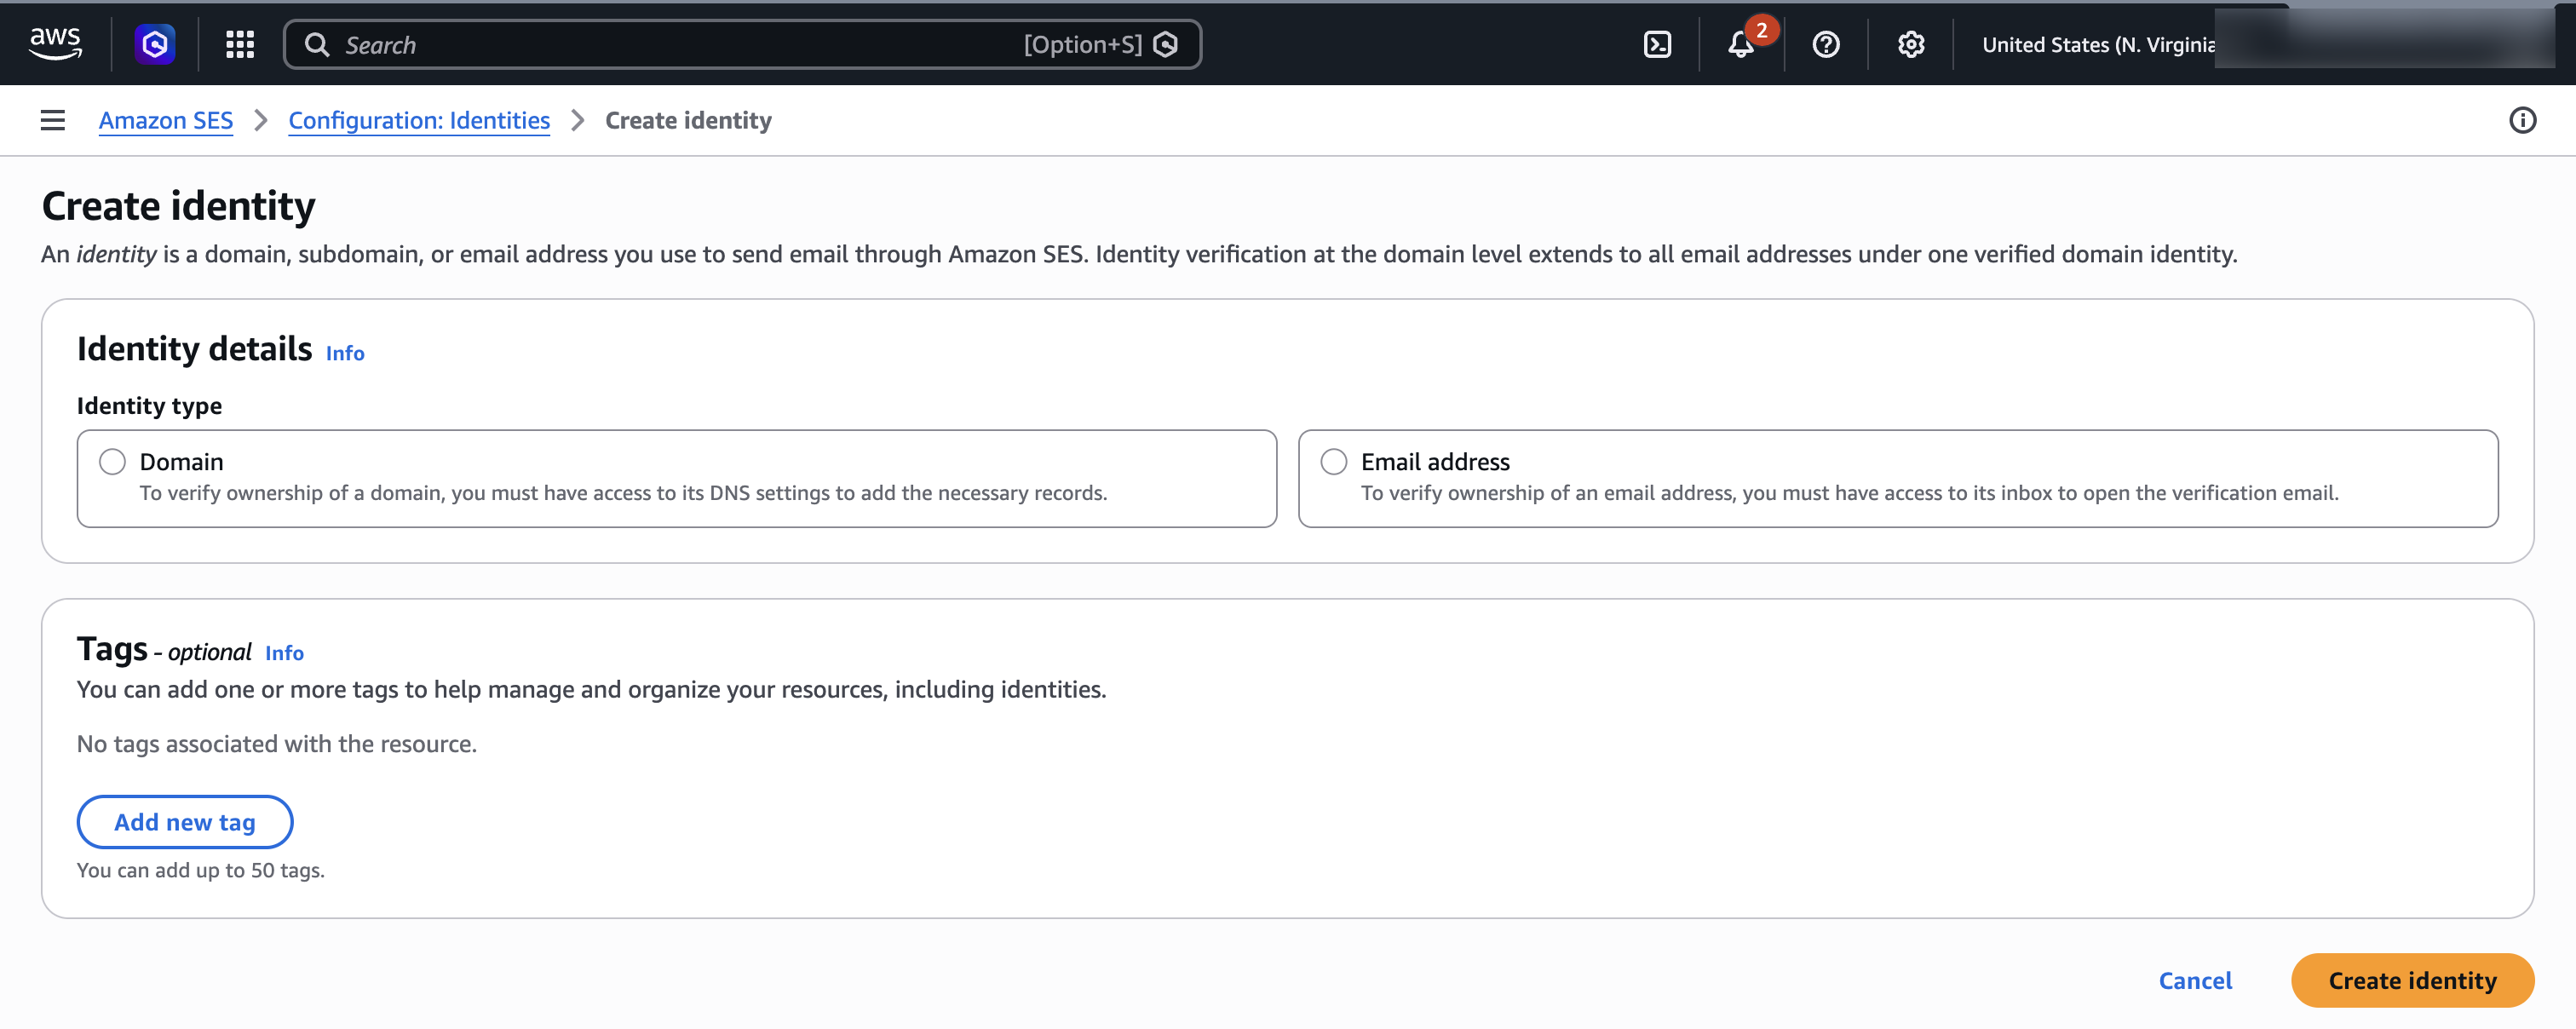View notifications via the bell icon

tap(1741, 46)
